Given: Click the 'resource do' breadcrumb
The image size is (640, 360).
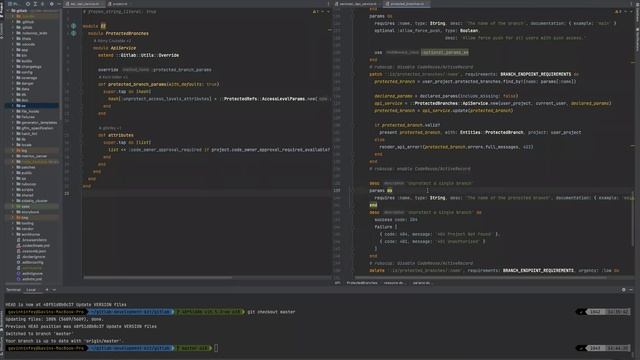Looking at the screenshot, I should (x=394, y=282).
